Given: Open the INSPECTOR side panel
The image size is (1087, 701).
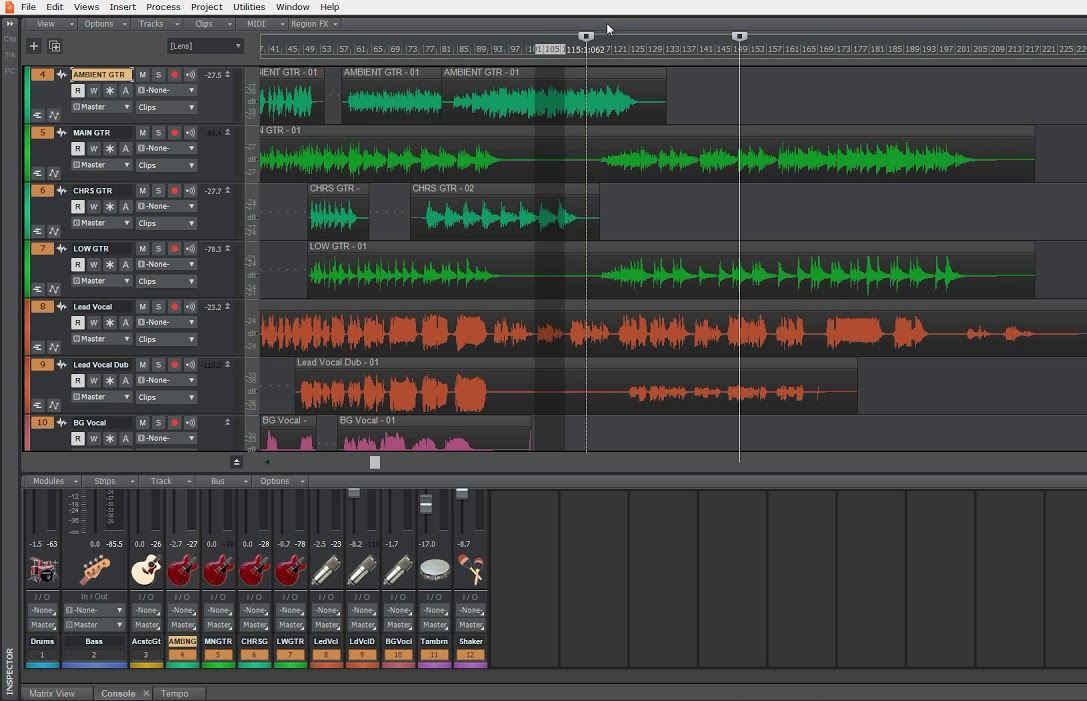Looking at the screenshot, I should [10, 670].
